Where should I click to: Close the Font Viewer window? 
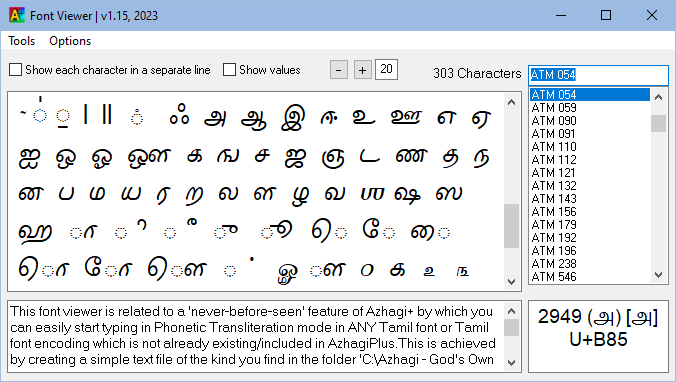tap(652, 16)
